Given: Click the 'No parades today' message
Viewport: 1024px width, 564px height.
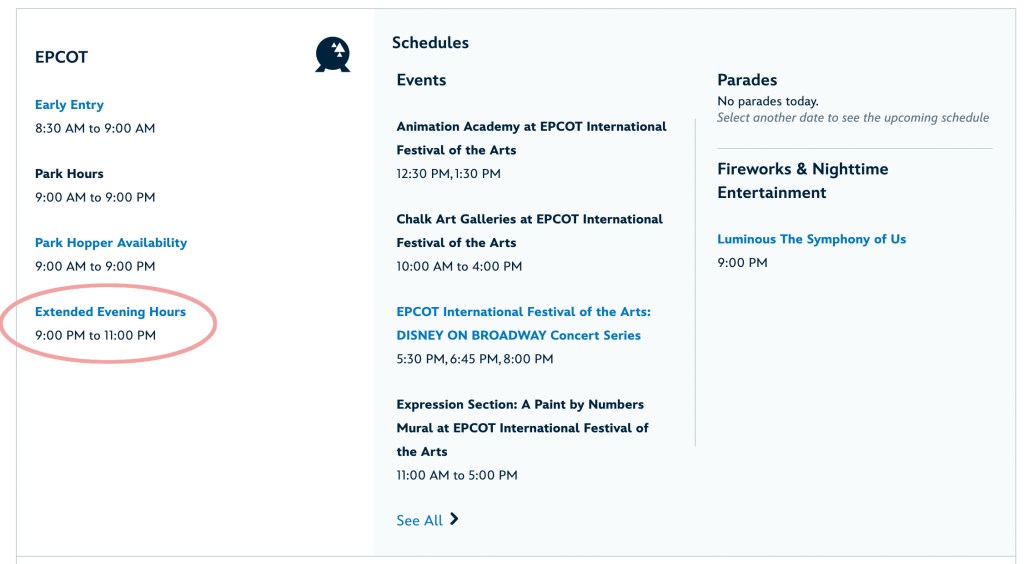Looking at the screenshot, I should [x=767, y=101].
